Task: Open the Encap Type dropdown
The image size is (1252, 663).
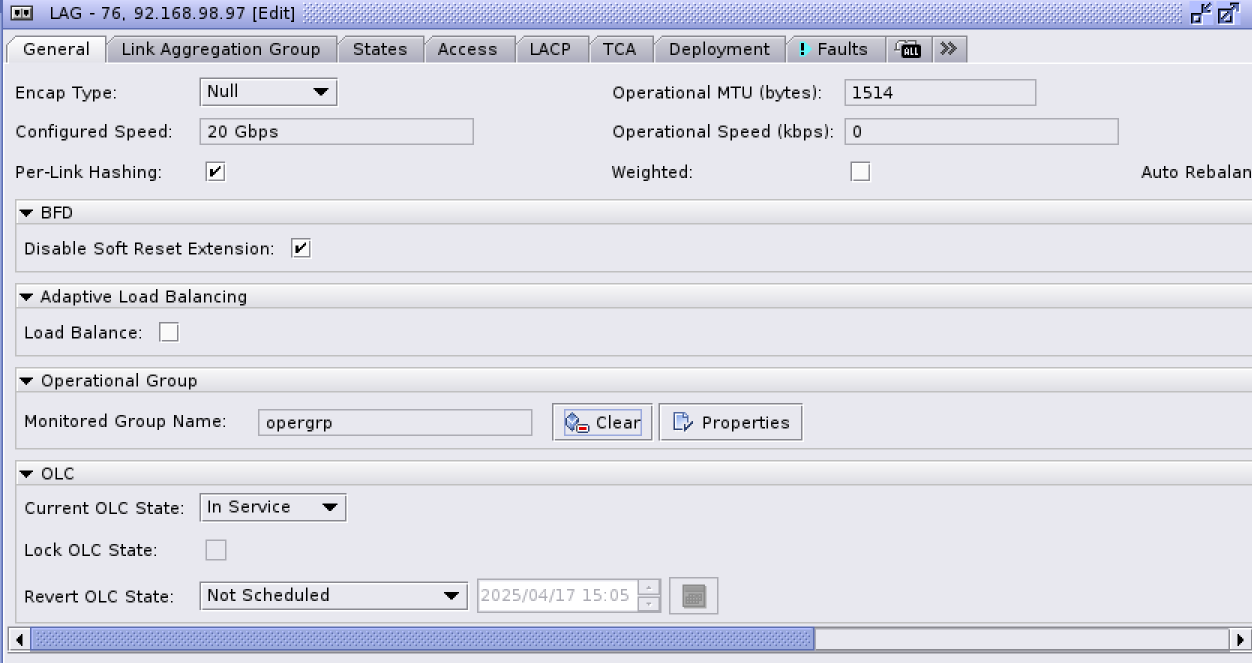Action: click(268, 92)
